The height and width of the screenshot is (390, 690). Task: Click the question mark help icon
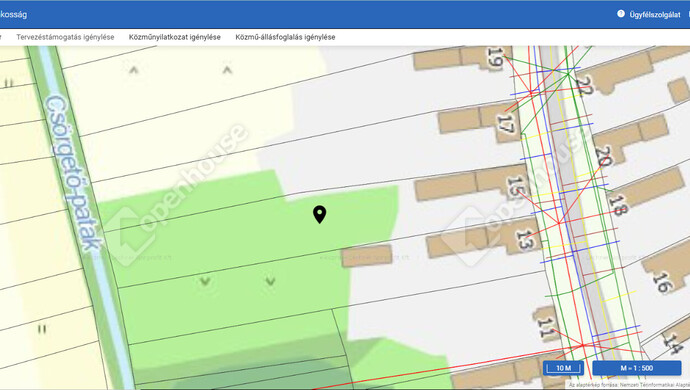point(620,14)
